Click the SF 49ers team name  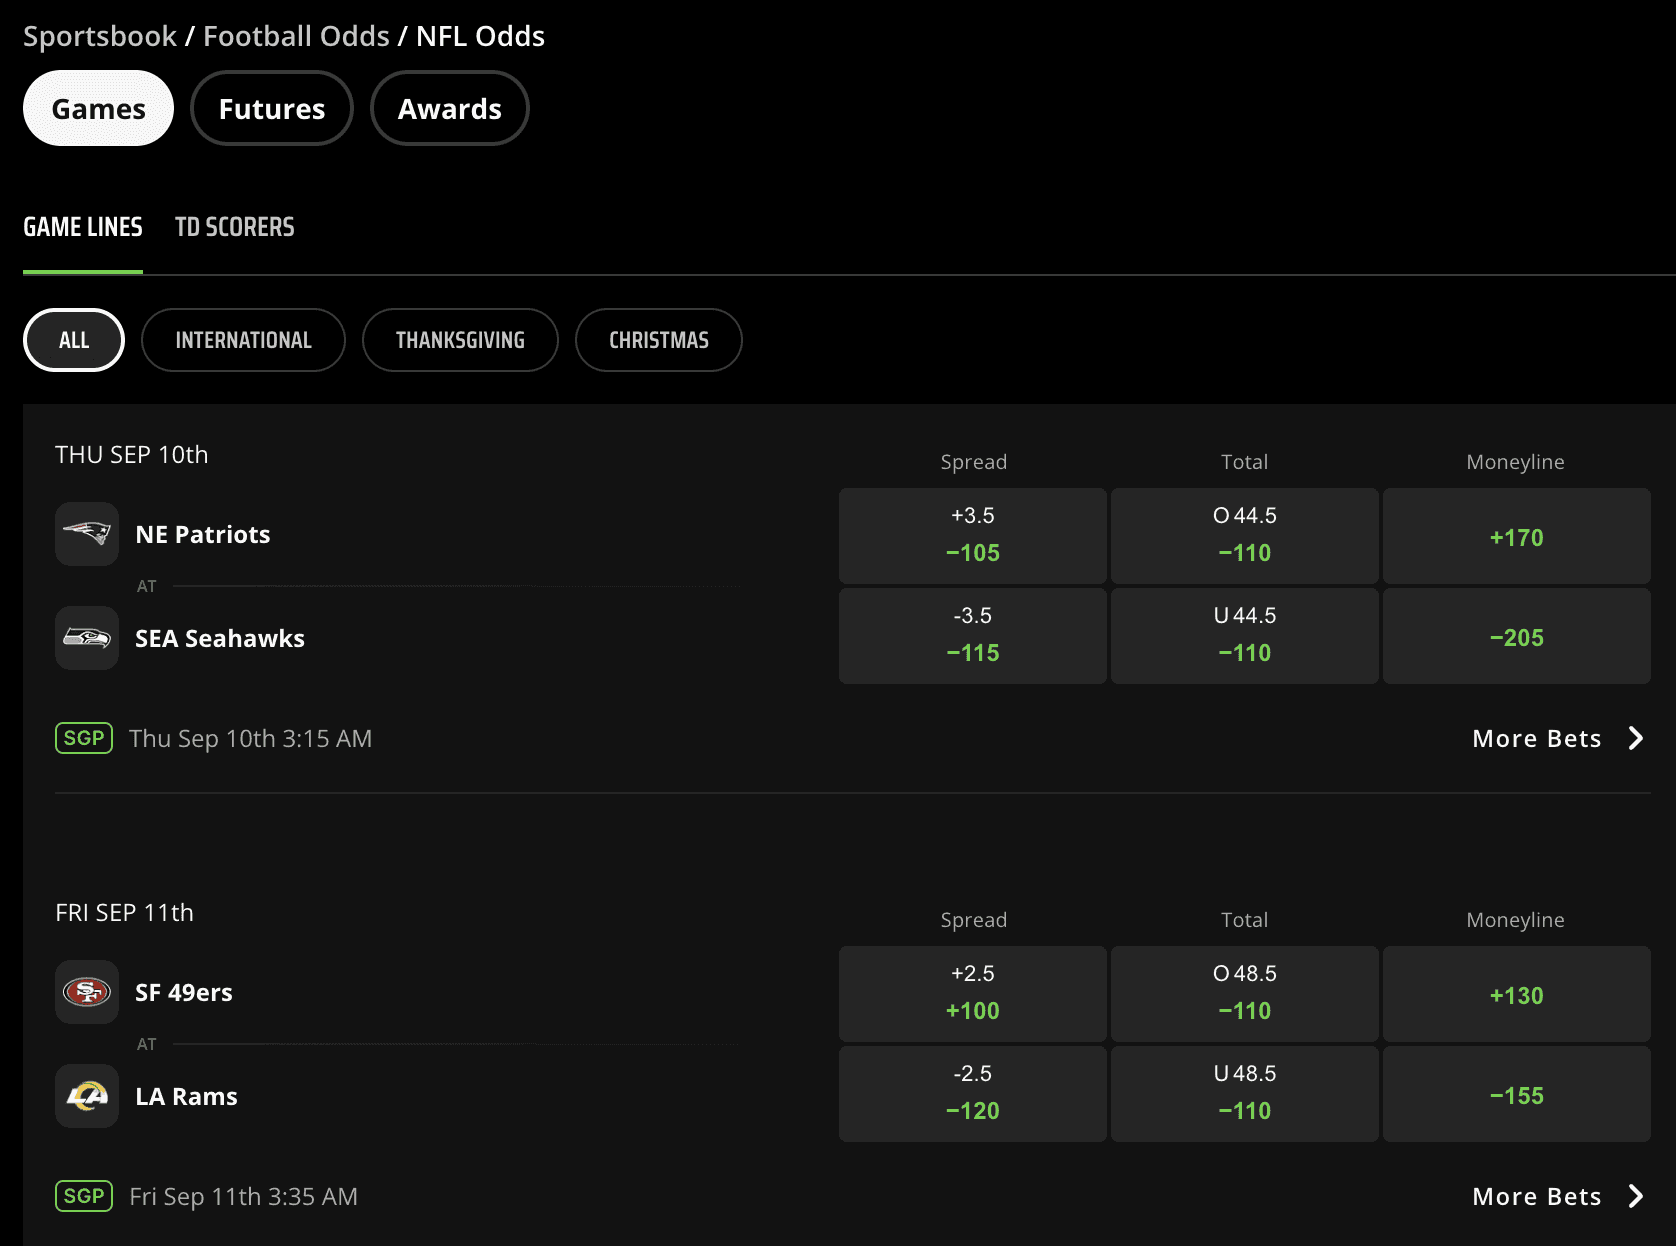click(x=184, y=992)
